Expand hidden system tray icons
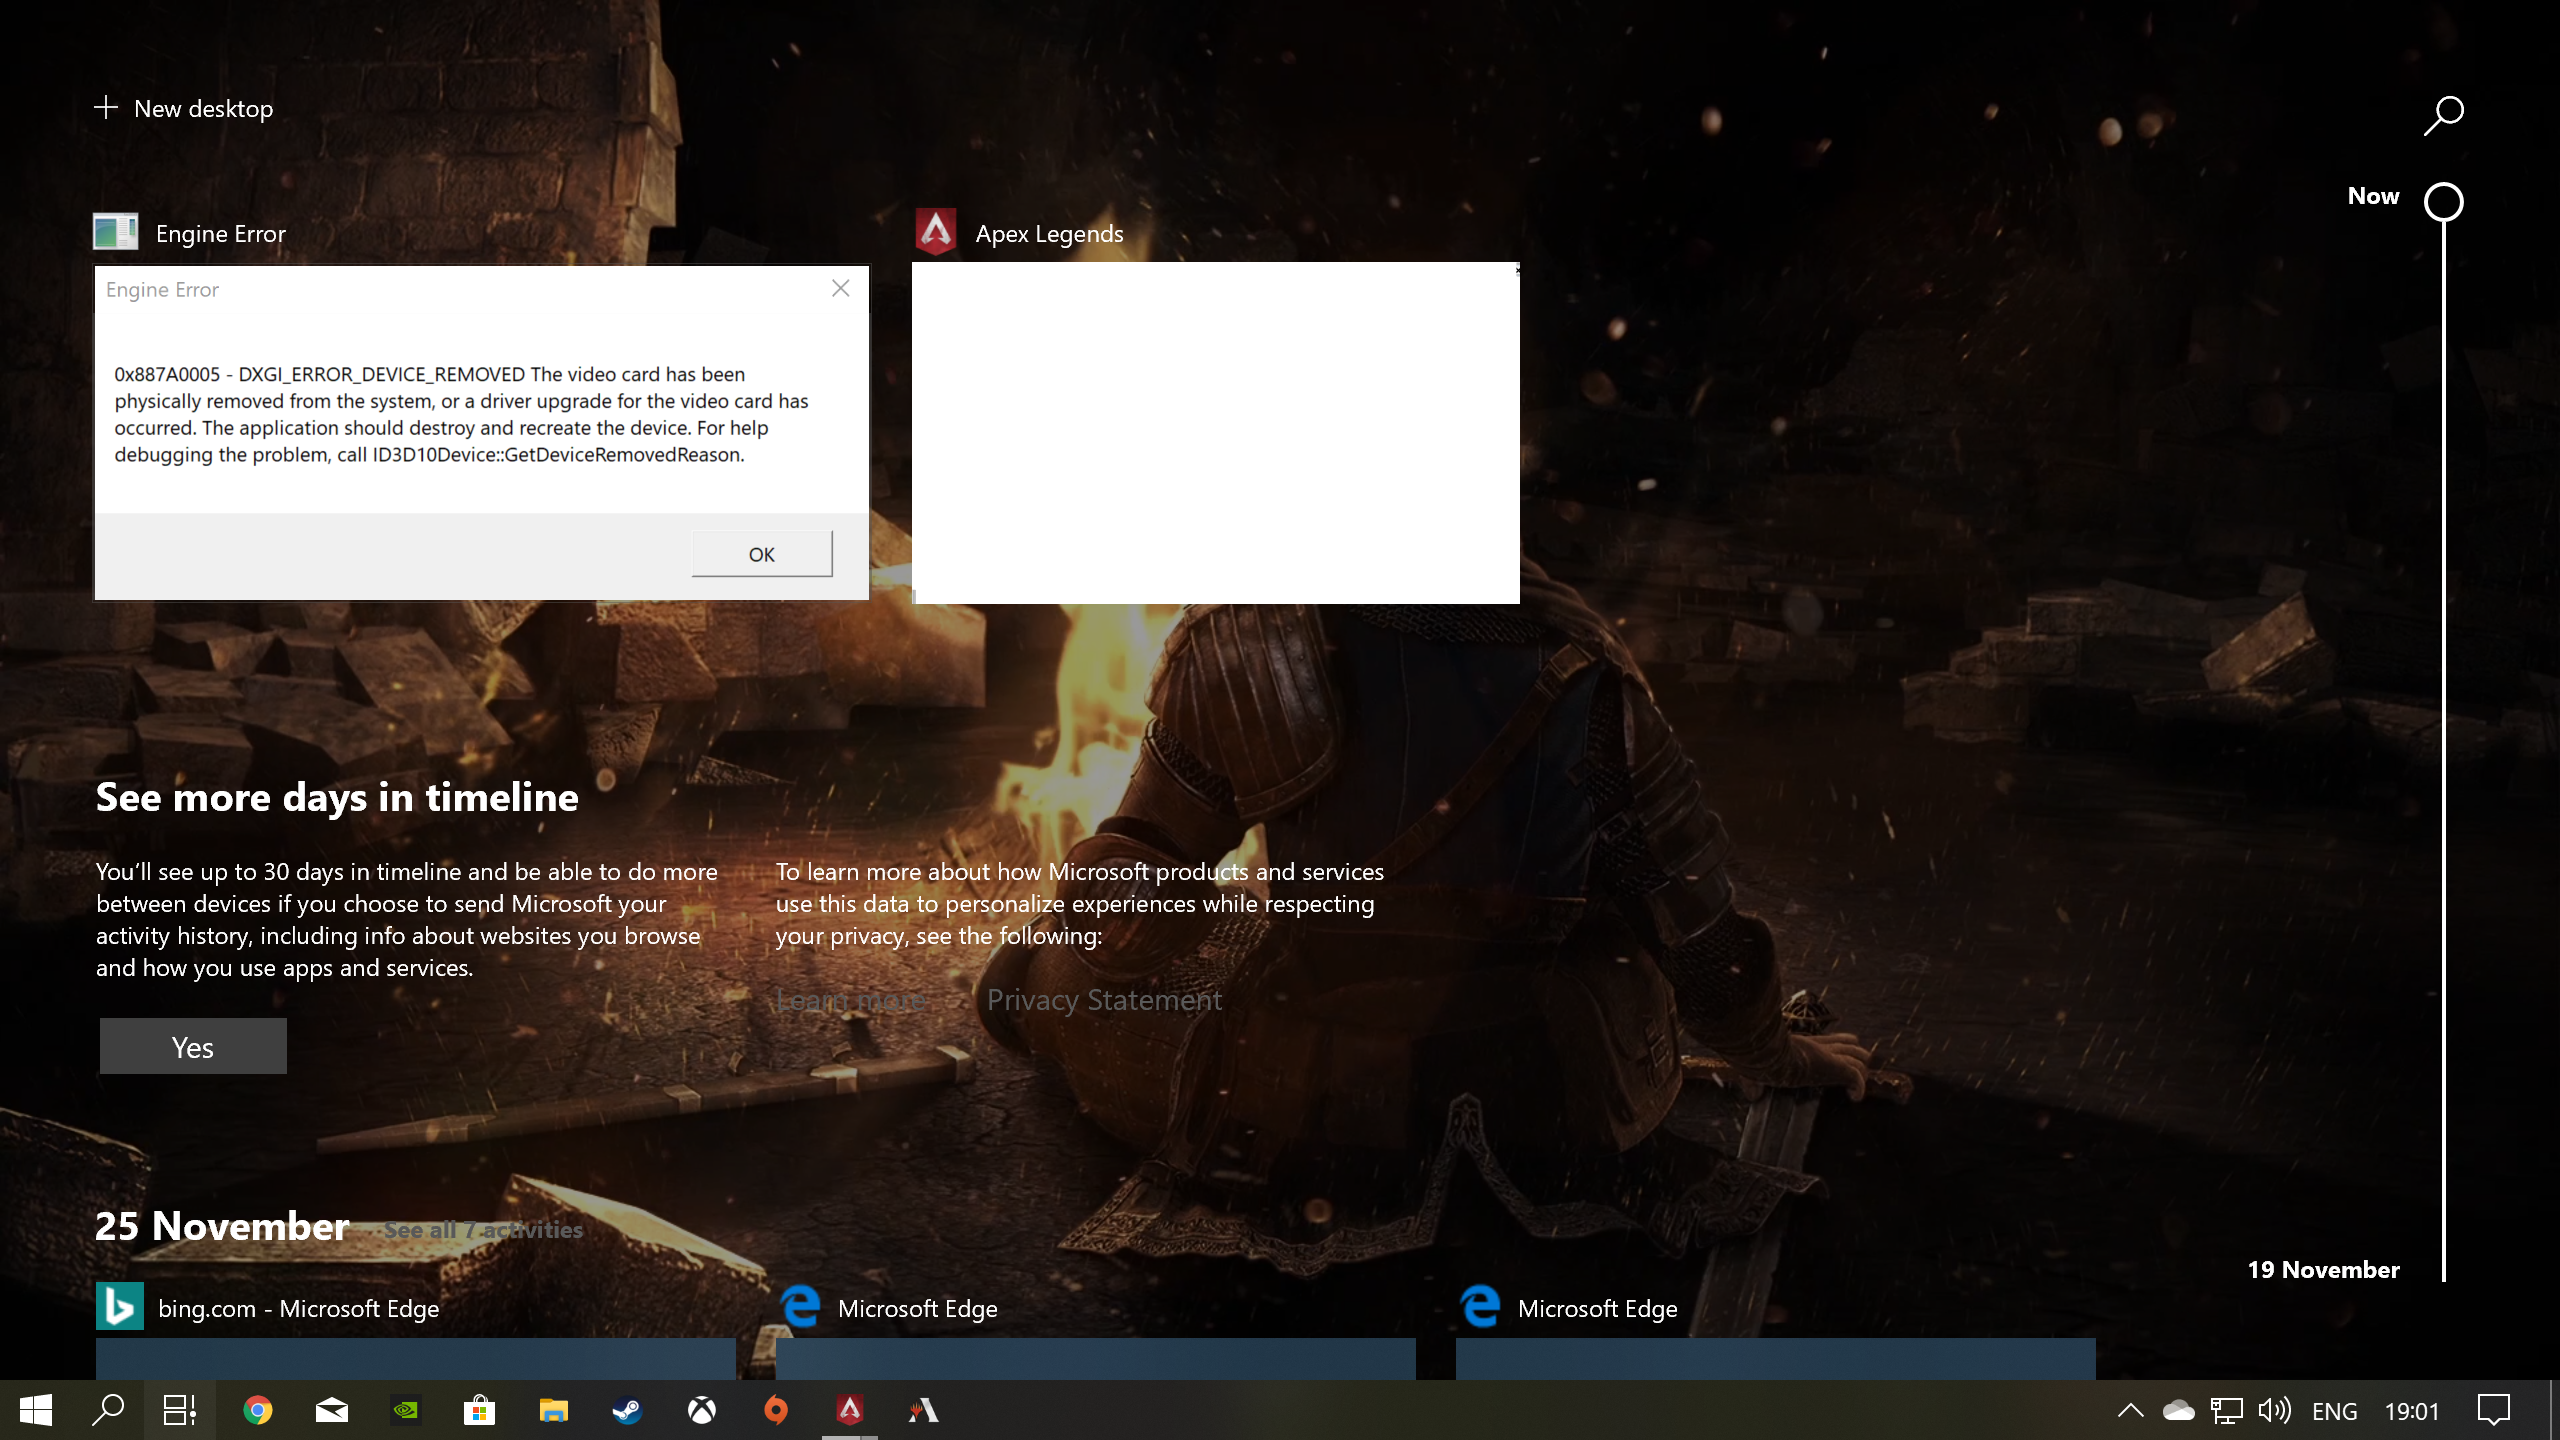The width and height of the screenshot is (2560, 1440). click(2130, 1410)
